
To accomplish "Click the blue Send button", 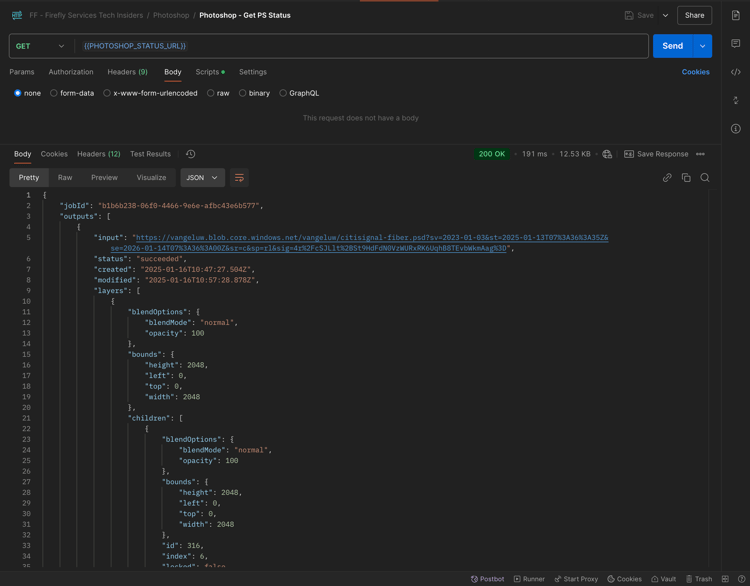I will 673,46.
